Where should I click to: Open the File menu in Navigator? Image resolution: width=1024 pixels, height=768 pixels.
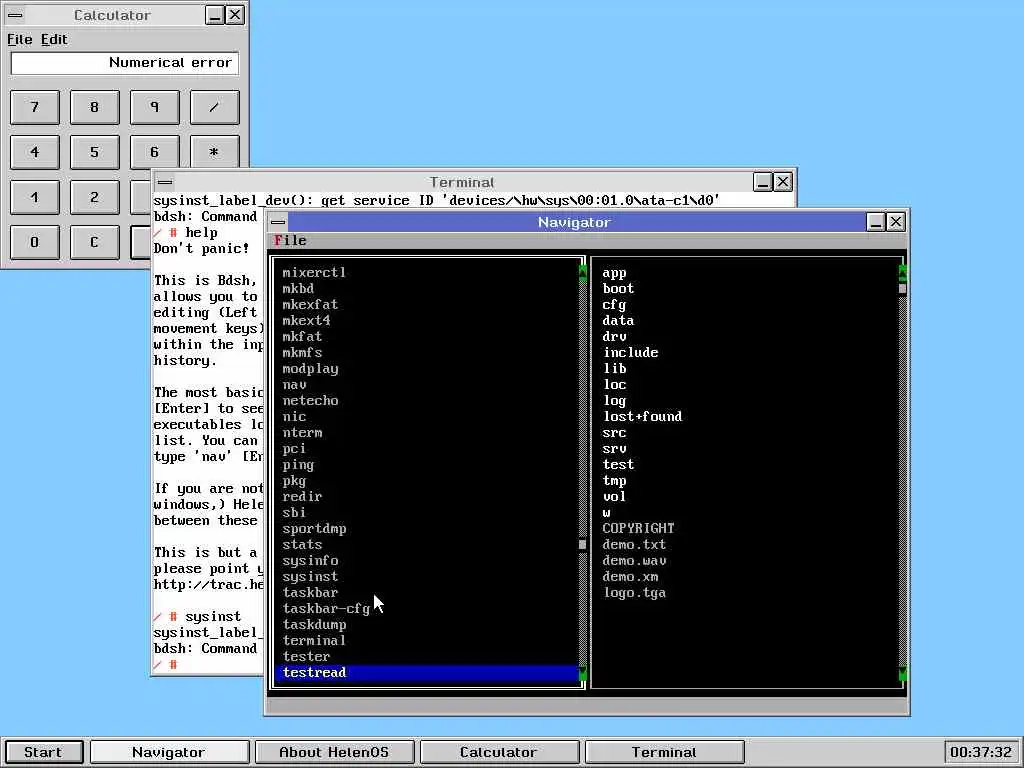[291, 240]
